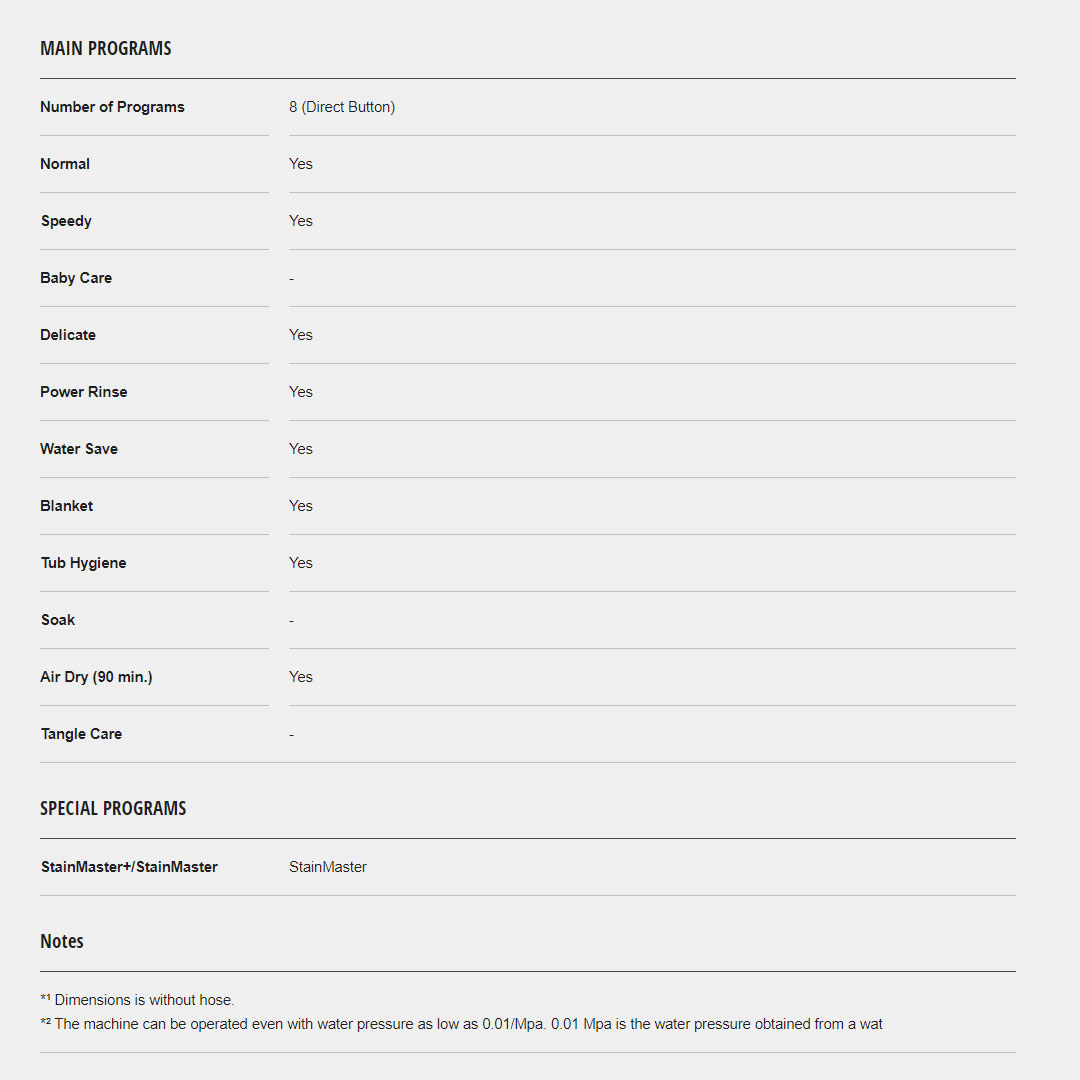Click the 8 (Direct Button) value
Screen dimensions: 1080x1080
point(342,107)
